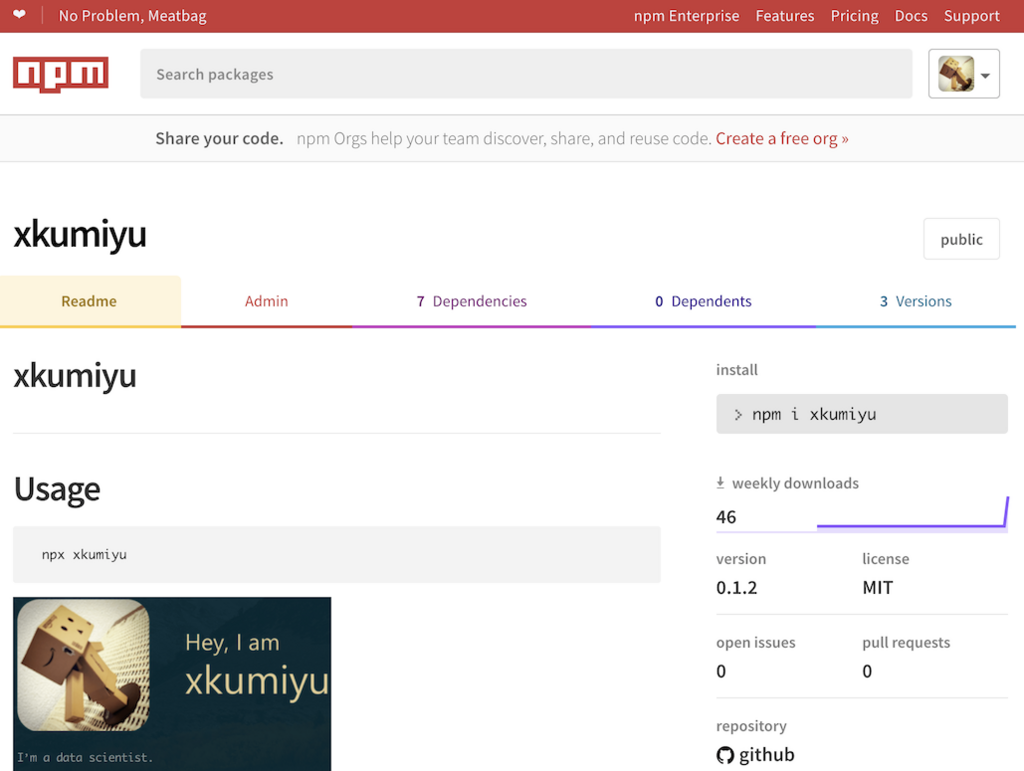Go to Pricing in the header

pos(854,15)
